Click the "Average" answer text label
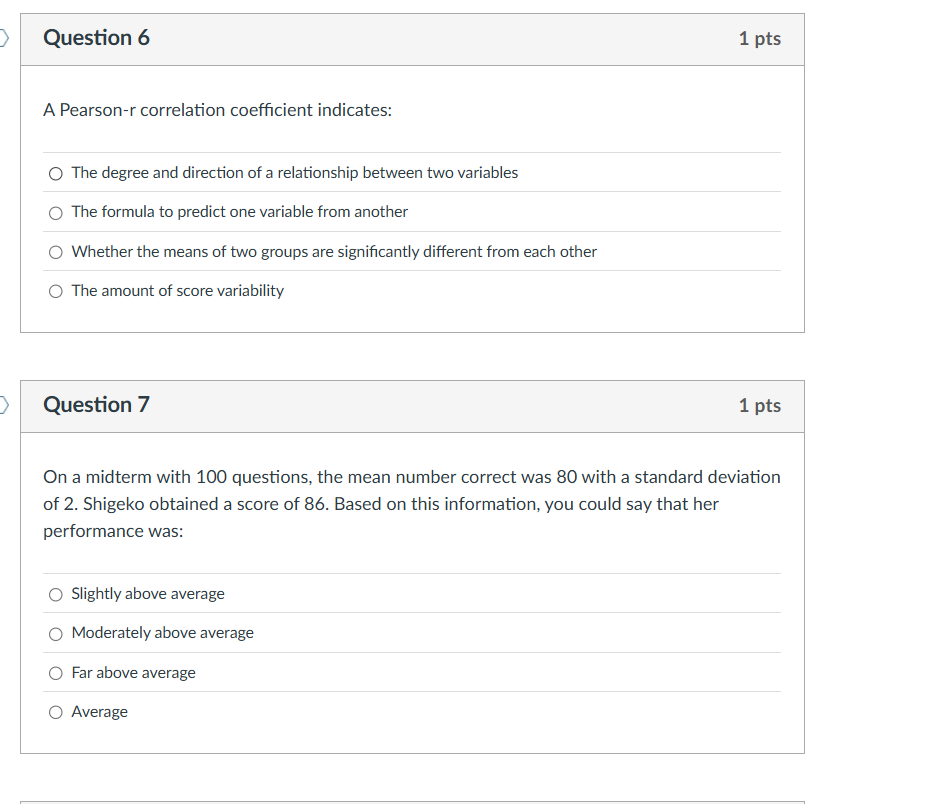The height and width of the screenshot is (804, 935). 100,712
